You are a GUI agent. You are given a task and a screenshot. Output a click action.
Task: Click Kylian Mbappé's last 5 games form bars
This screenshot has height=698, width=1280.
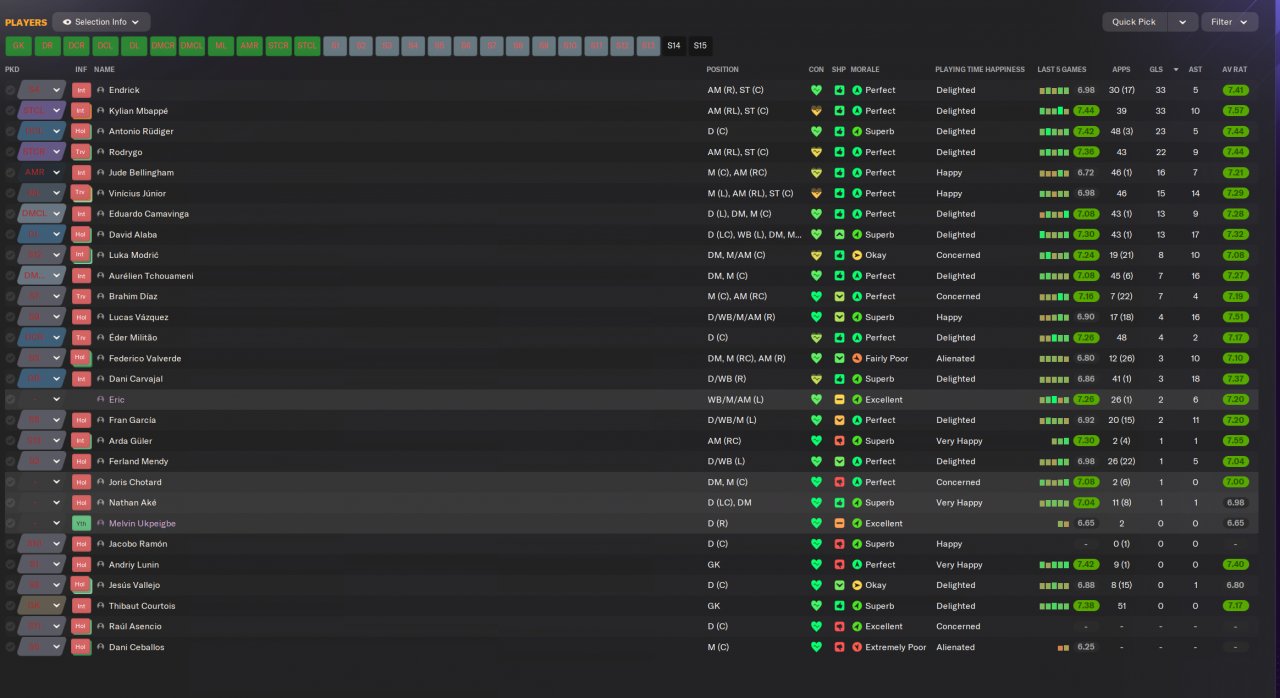(x=1054, y=111)
